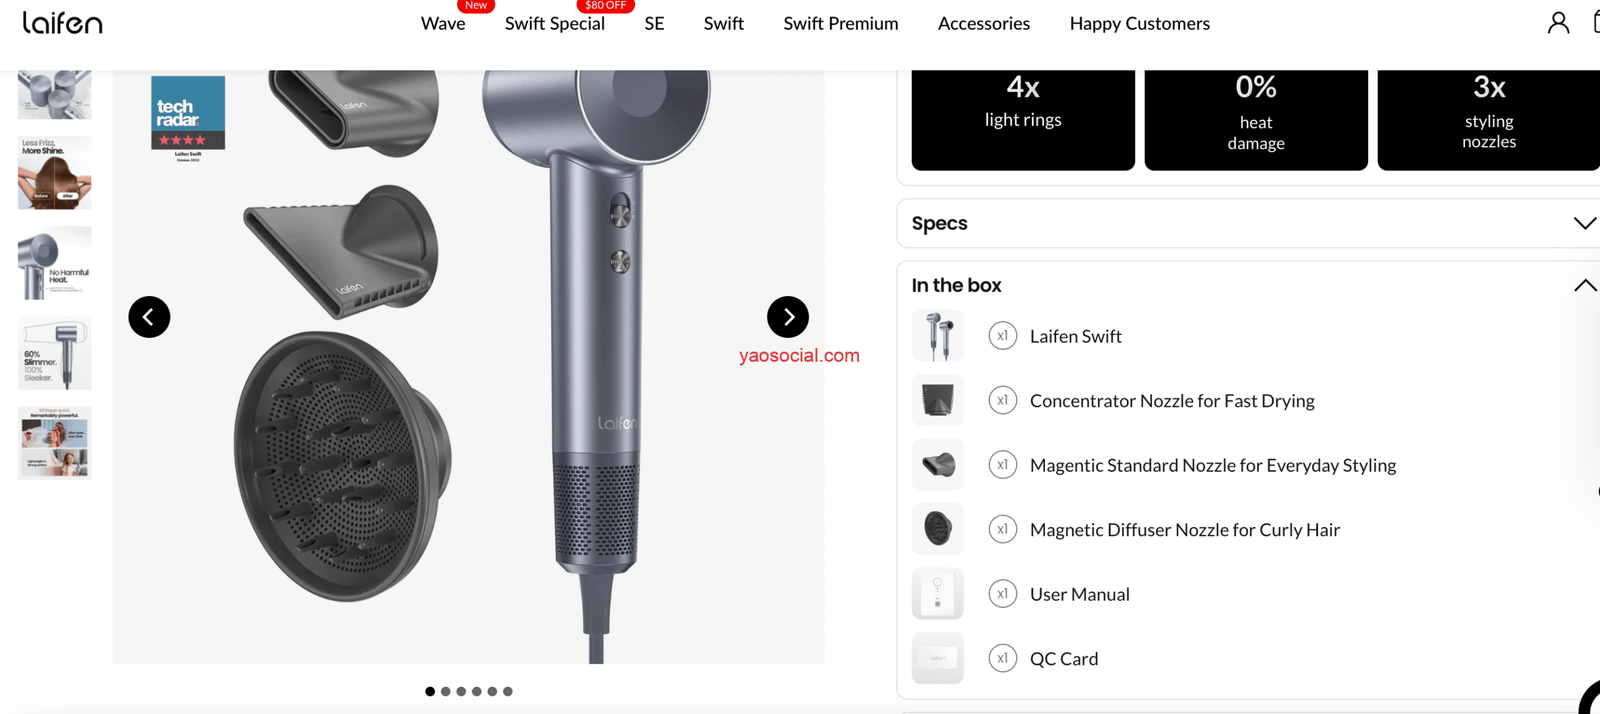Viewport: 1600px width, 714px height.
Task: Select the Less Frizz More Shine thumbnail
Action: pyautogui.click(x=55, y=173)
